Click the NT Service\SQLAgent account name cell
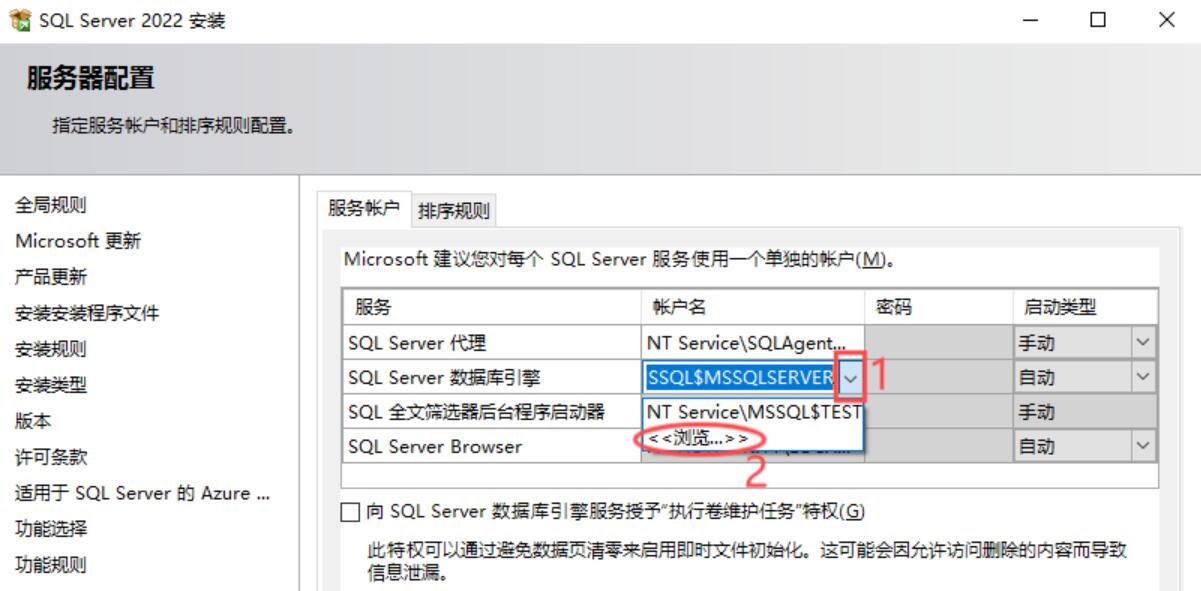Image resolution: width=1201 pixels, height=591 pixels. pos(752,343)
